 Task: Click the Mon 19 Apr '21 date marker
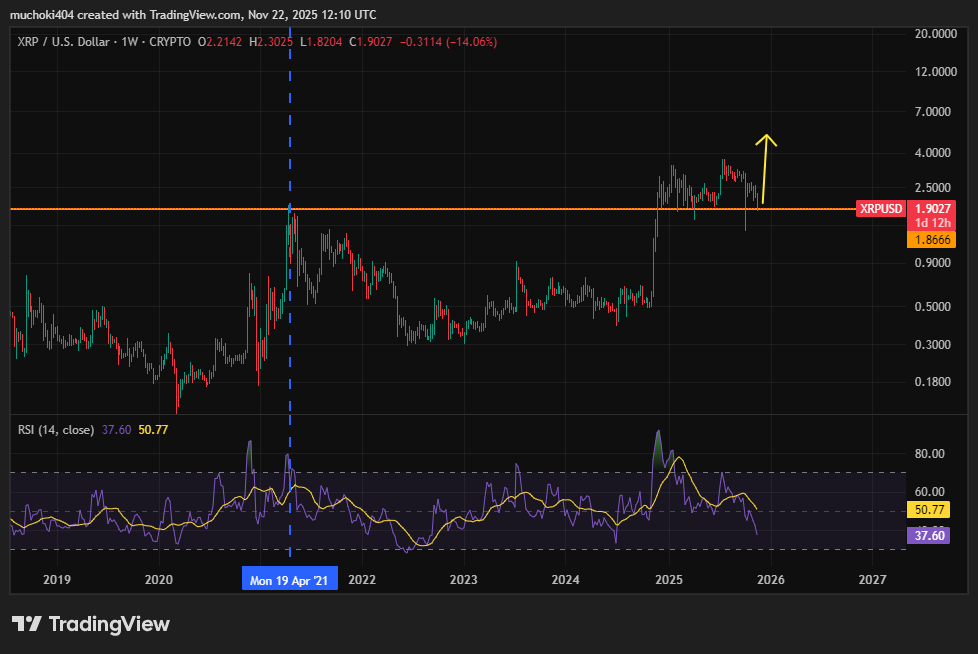click(x=289, y=578)
